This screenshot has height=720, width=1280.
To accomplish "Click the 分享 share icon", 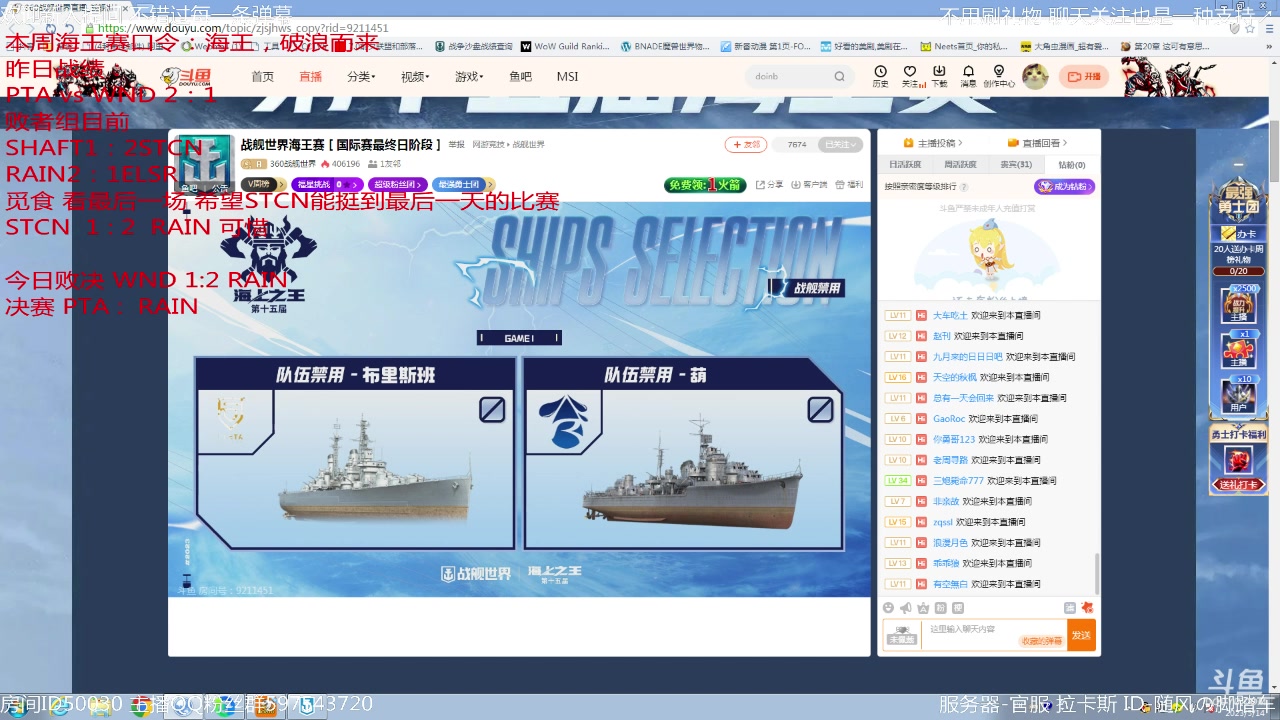I will tap(769, 184).
